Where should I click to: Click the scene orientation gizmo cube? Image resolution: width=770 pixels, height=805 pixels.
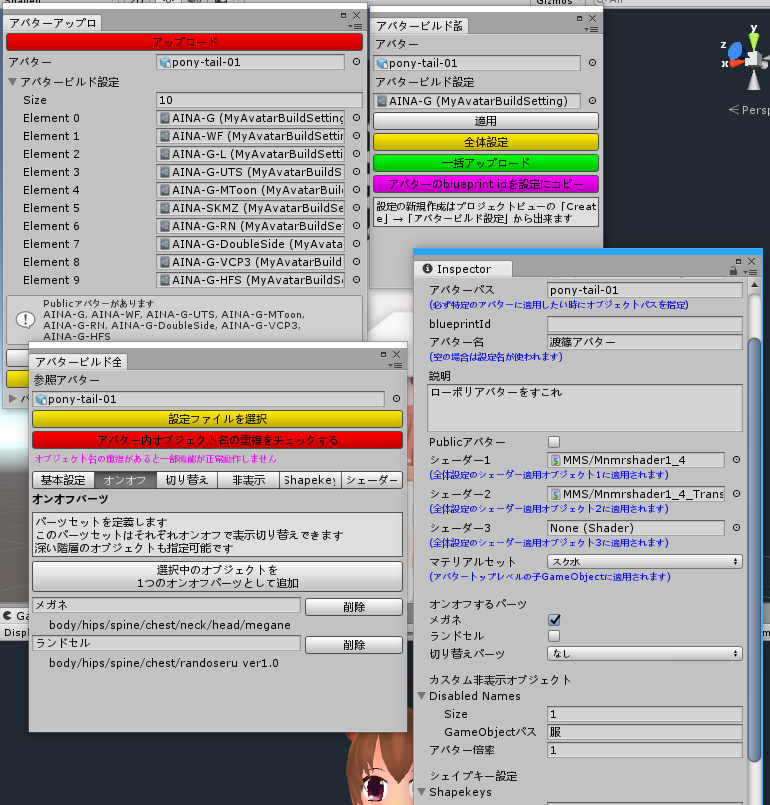point(750,58)
